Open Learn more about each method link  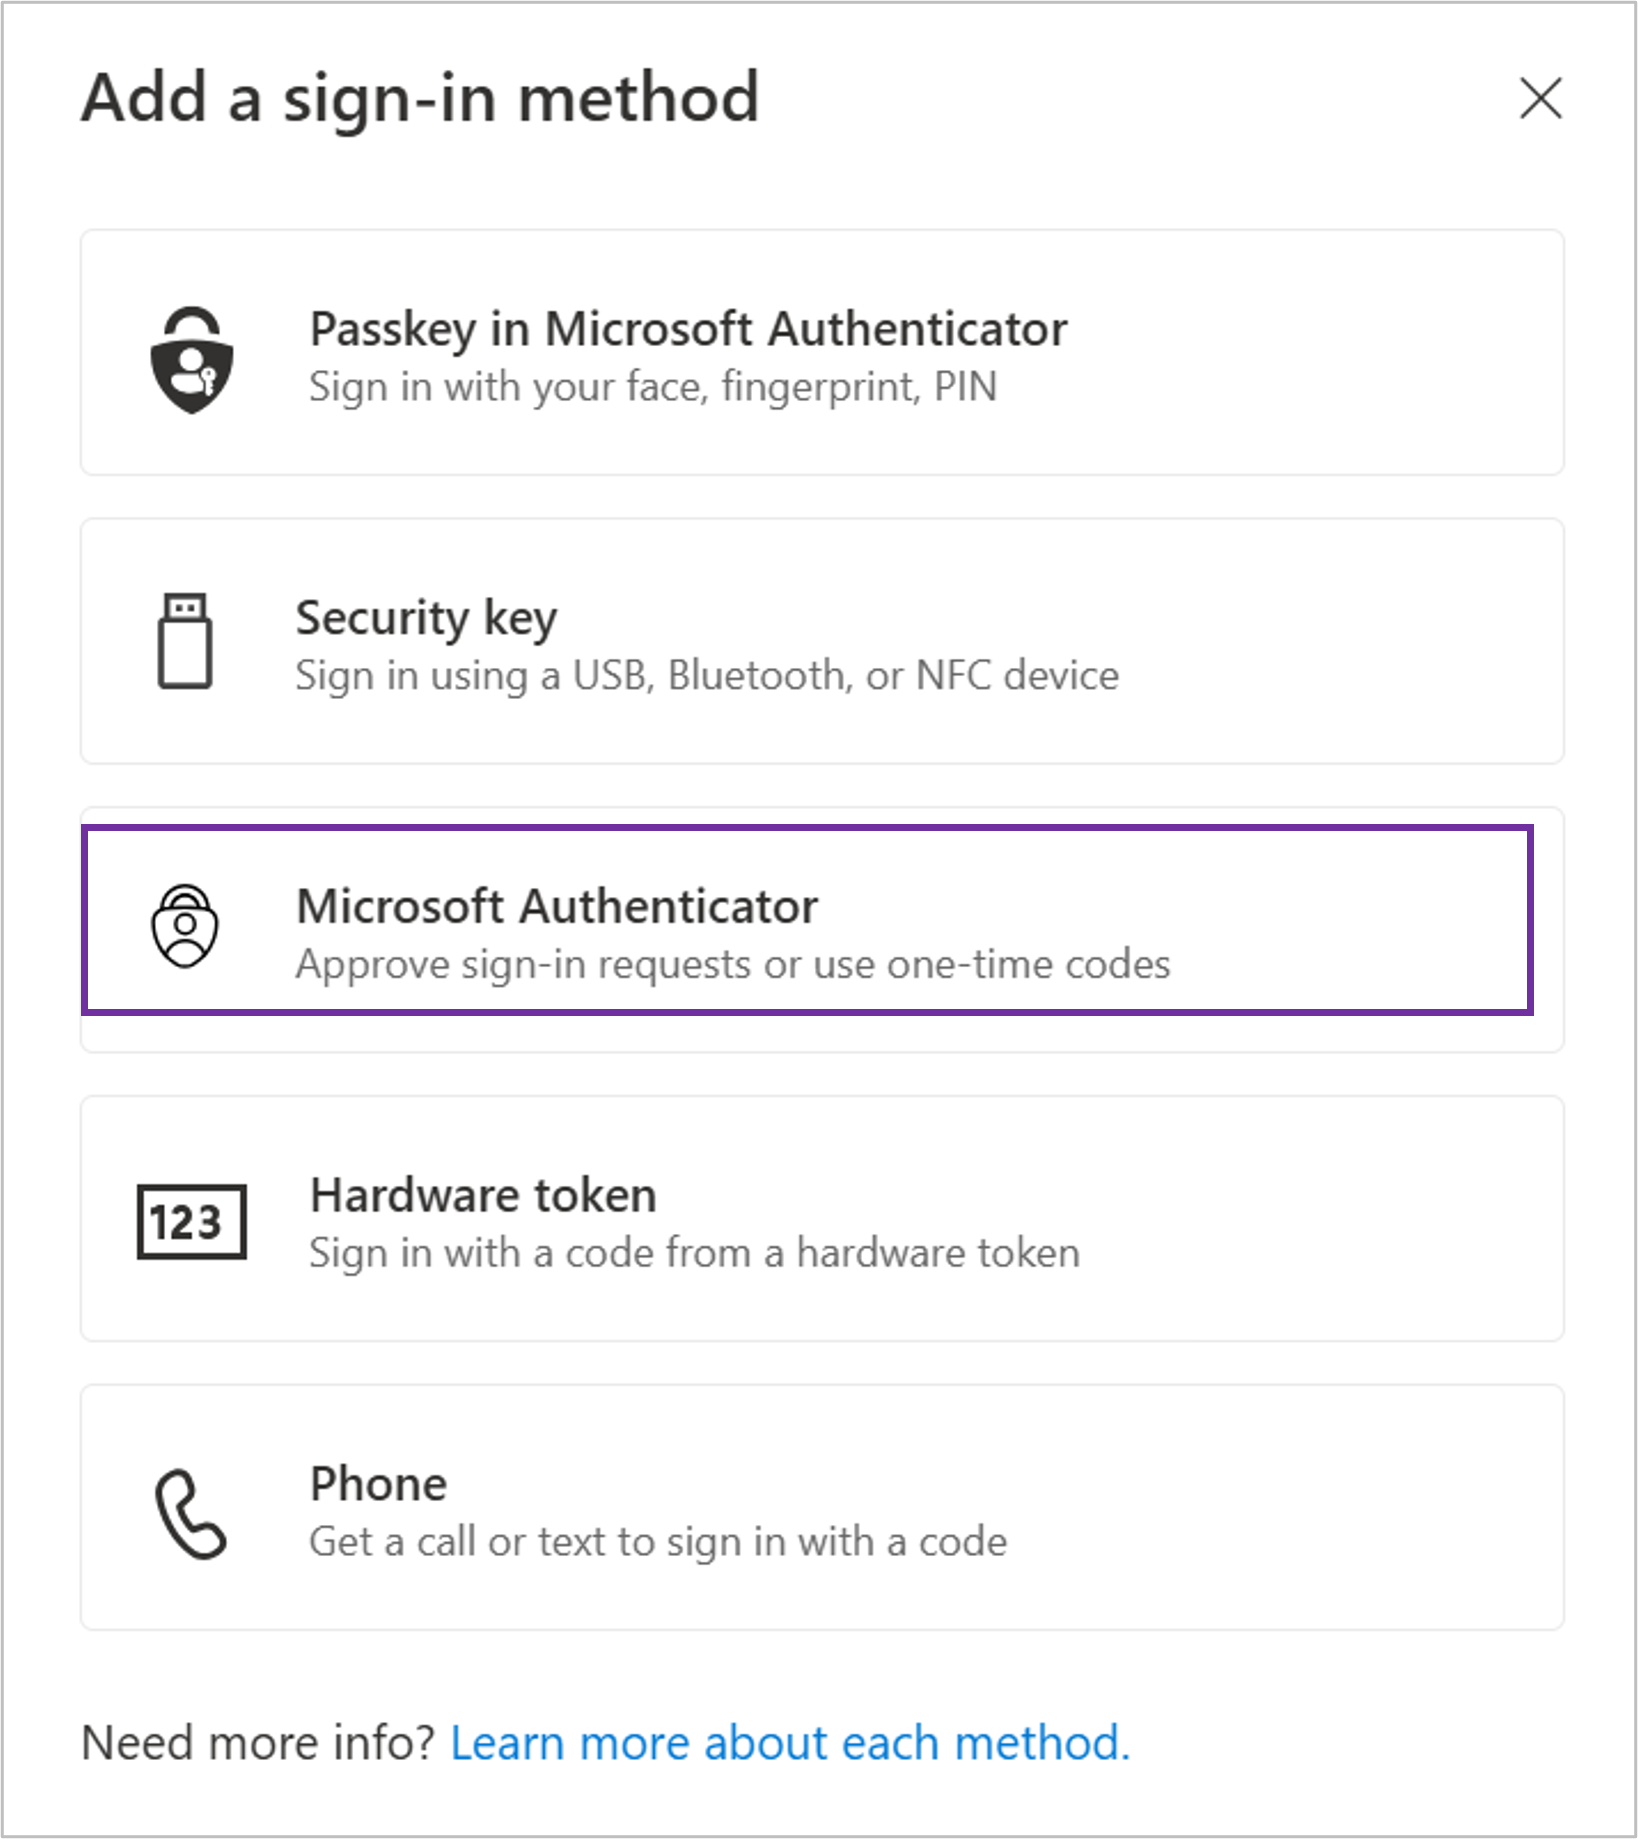(x=790, y=1743)
